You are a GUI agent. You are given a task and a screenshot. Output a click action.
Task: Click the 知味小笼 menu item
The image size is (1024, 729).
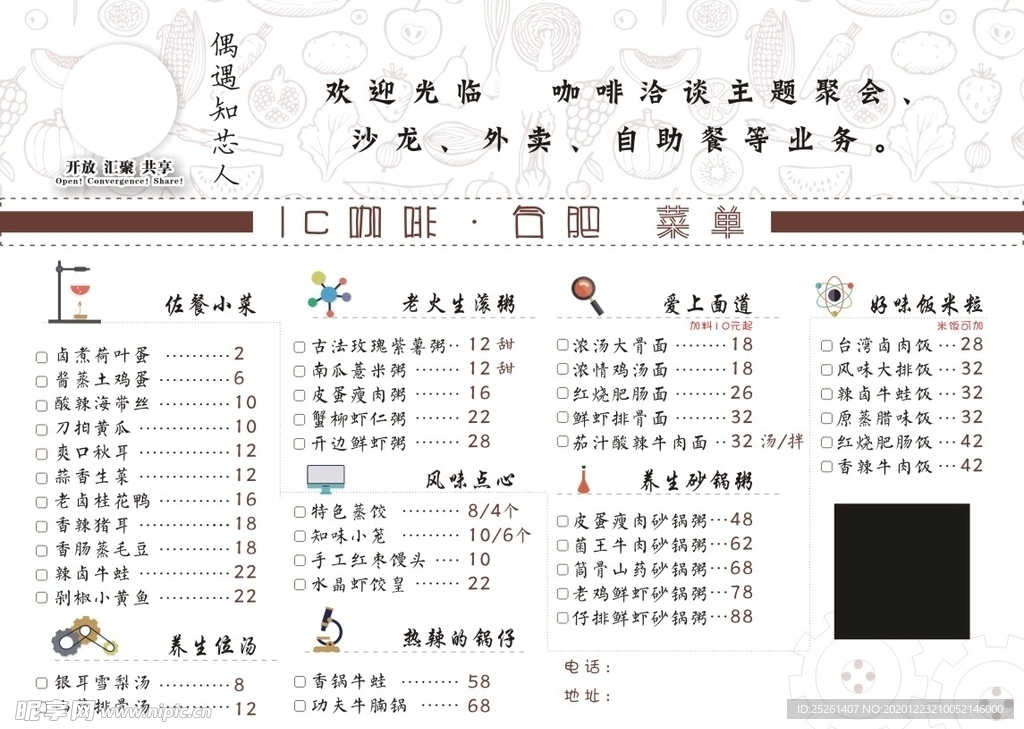click(x=349, y=536)
